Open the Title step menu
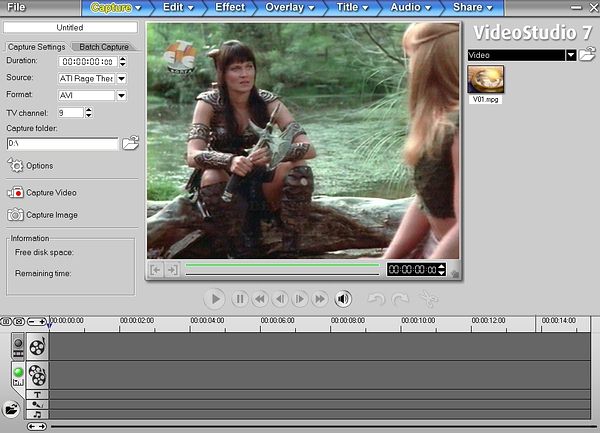The height and width of the screenshot is (433, 600). [352, 7]
